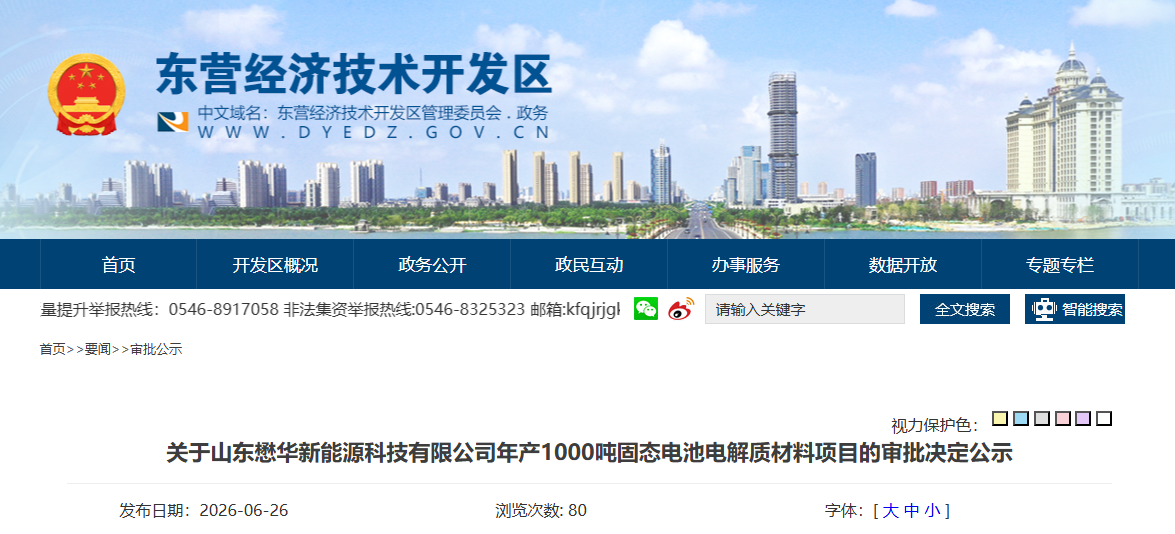The width and height of the screenshot is (1175, 534).
Task: Open the WeChat icon
Action: pos(645,309)
